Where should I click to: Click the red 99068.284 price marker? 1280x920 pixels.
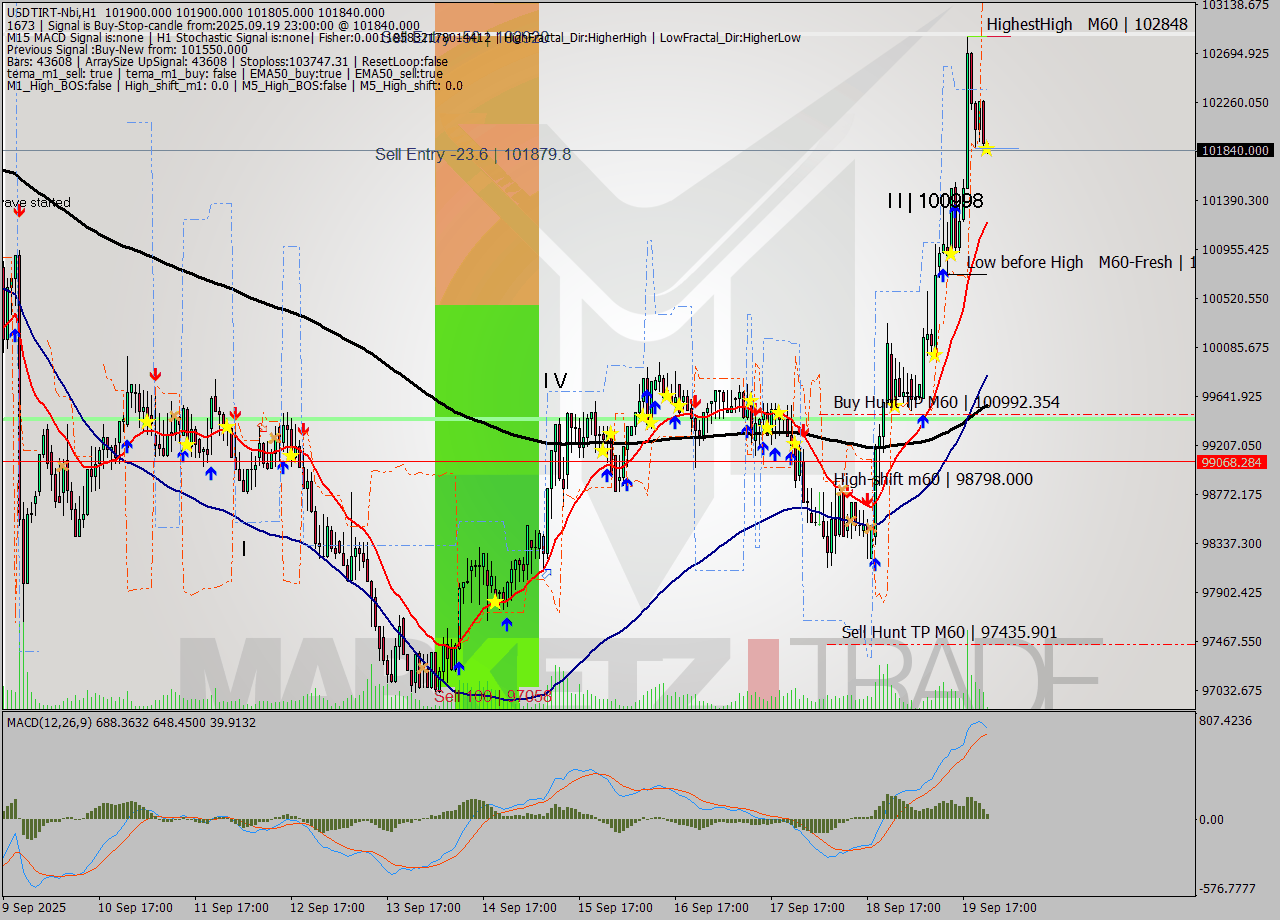[x=1234, y=461]
